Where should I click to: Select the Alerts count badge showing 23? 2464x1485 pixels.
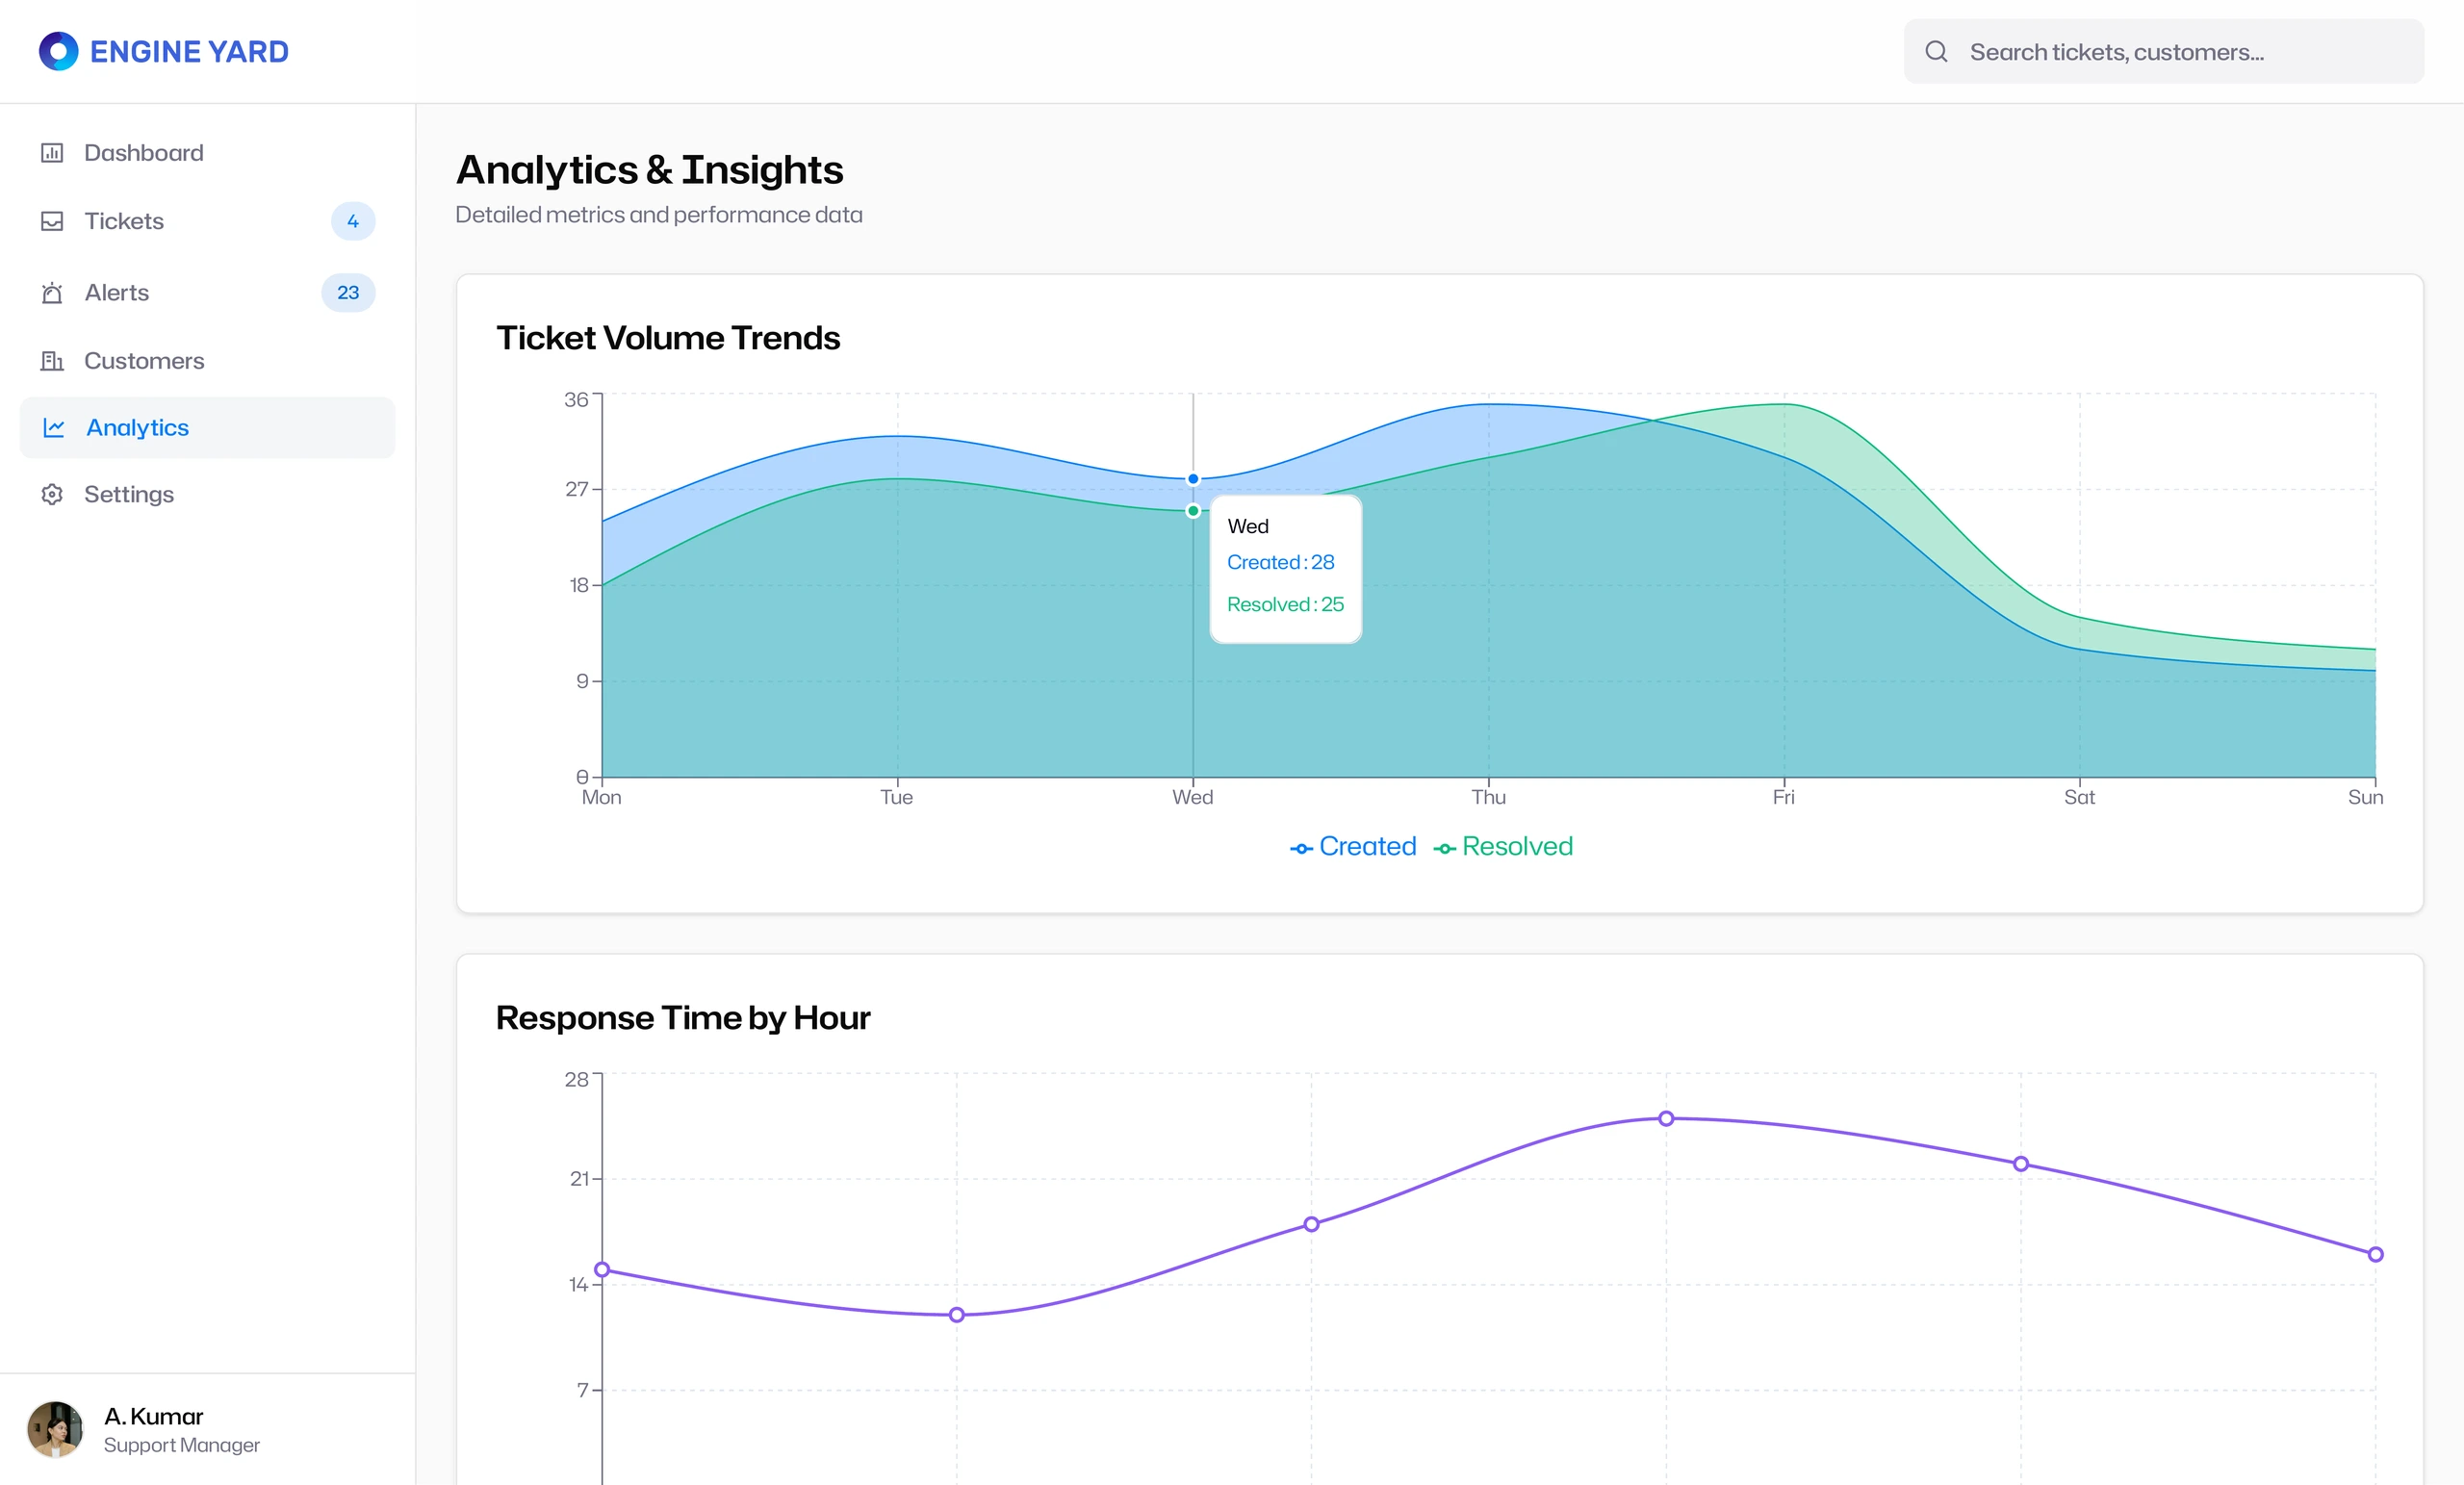(x=348, y=293)
